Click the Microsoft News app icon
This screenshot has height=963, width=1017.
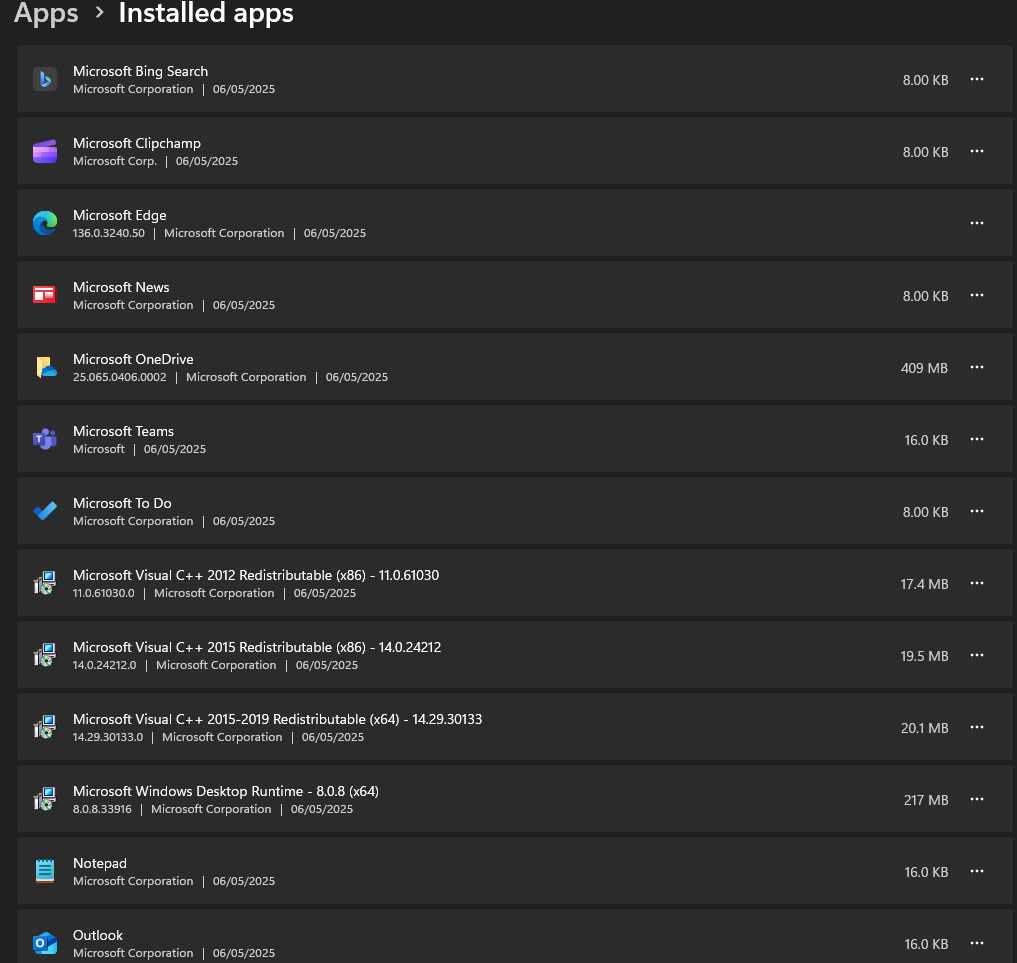coord(45,295)
